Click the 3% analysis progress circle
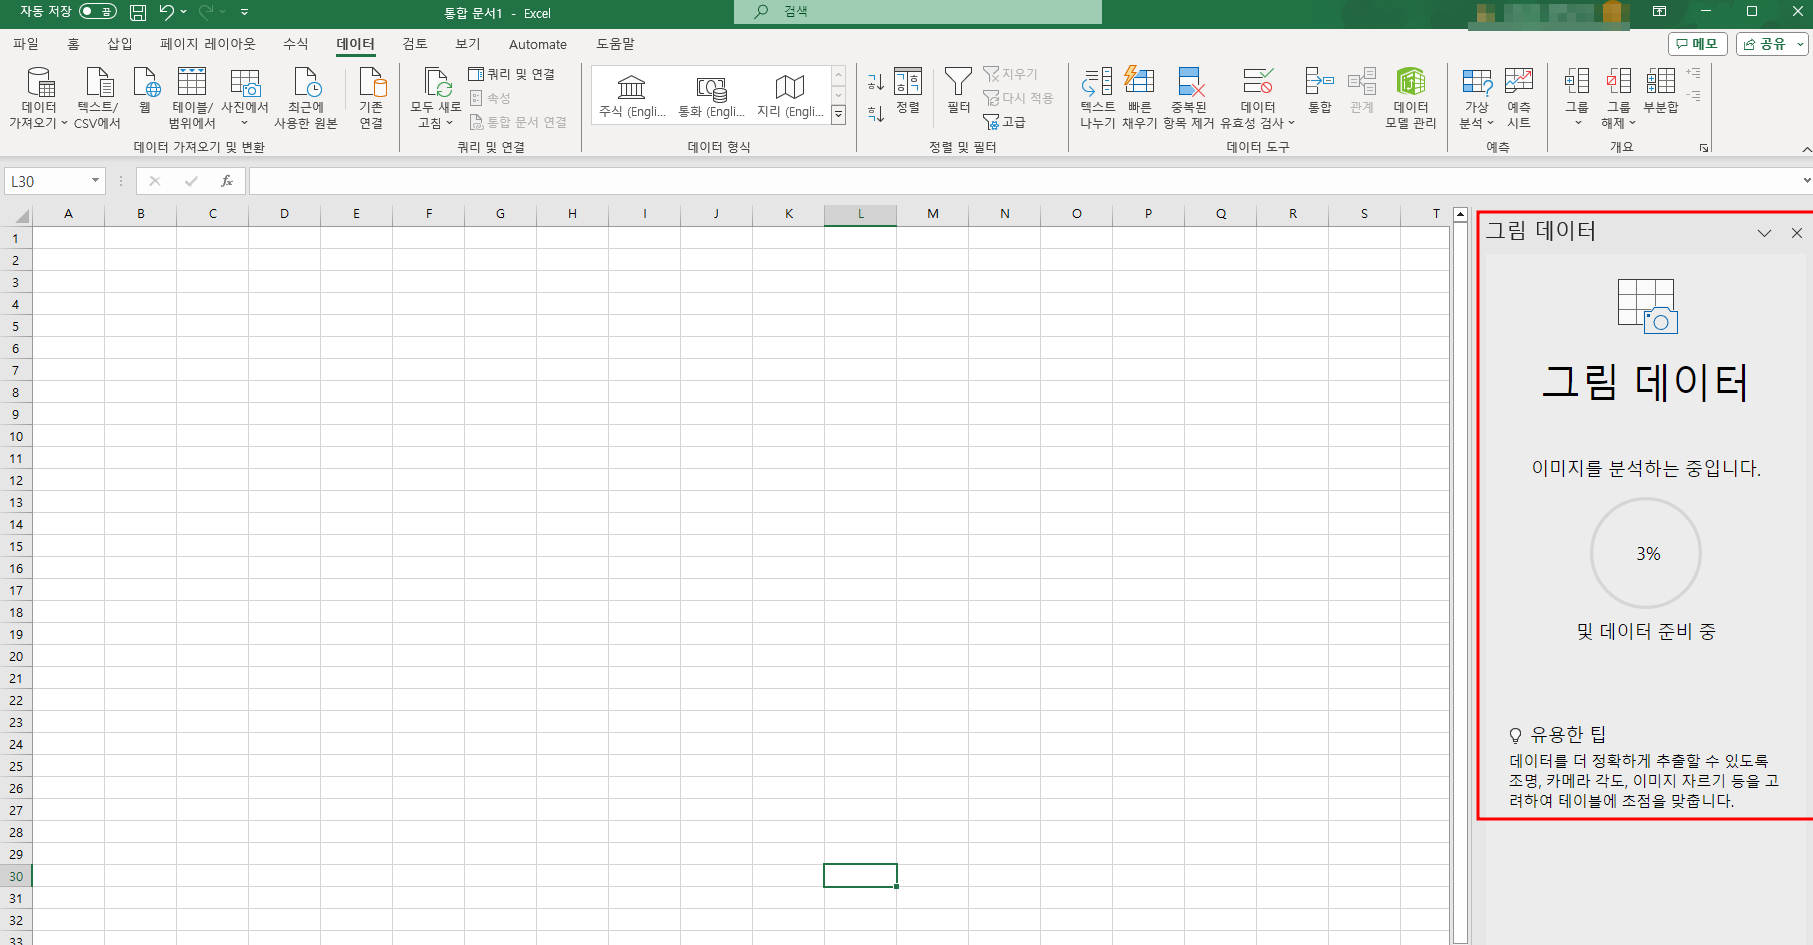1813x945 pixels. (x=1646, y=553)
